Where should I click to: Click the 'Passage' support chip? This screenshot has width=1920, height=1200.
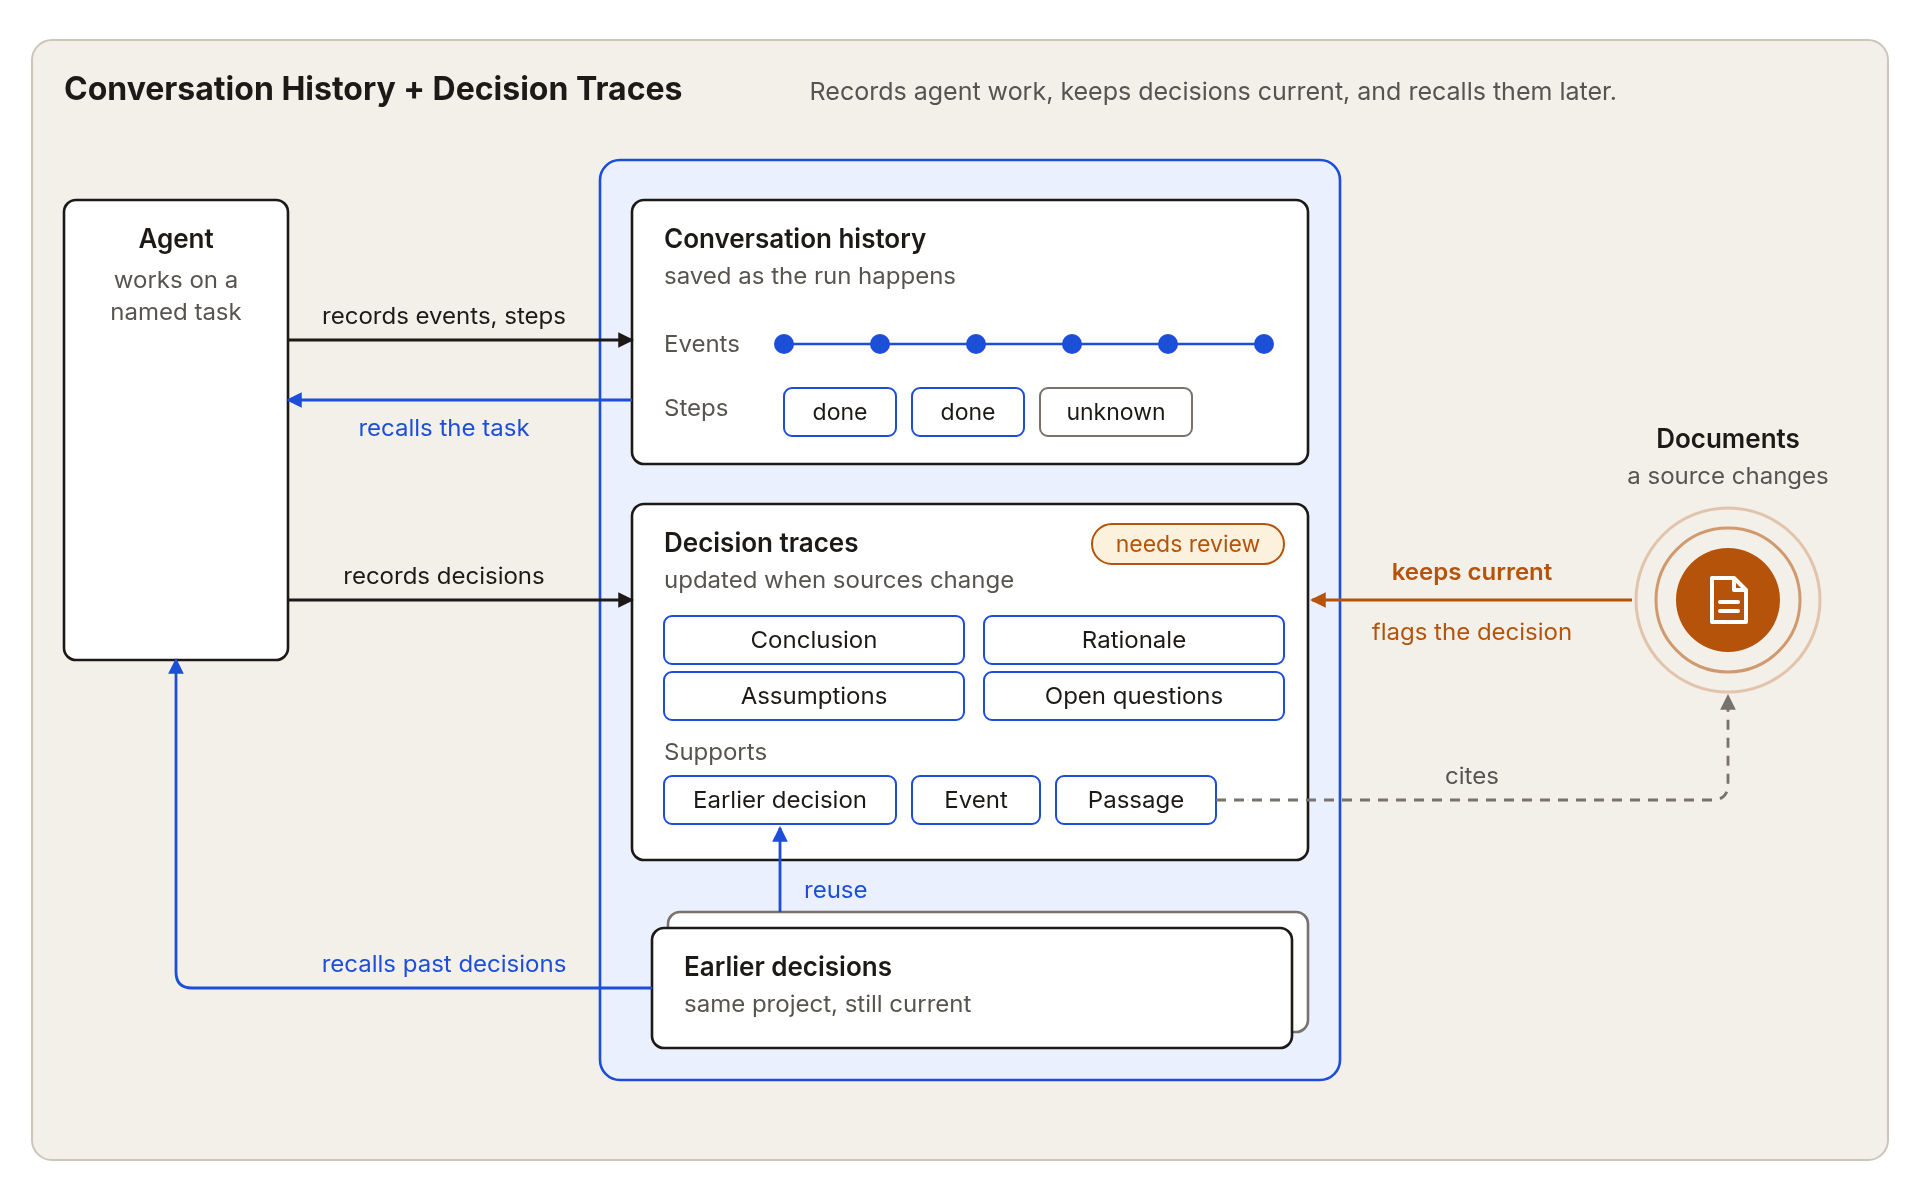(1136, 800)
